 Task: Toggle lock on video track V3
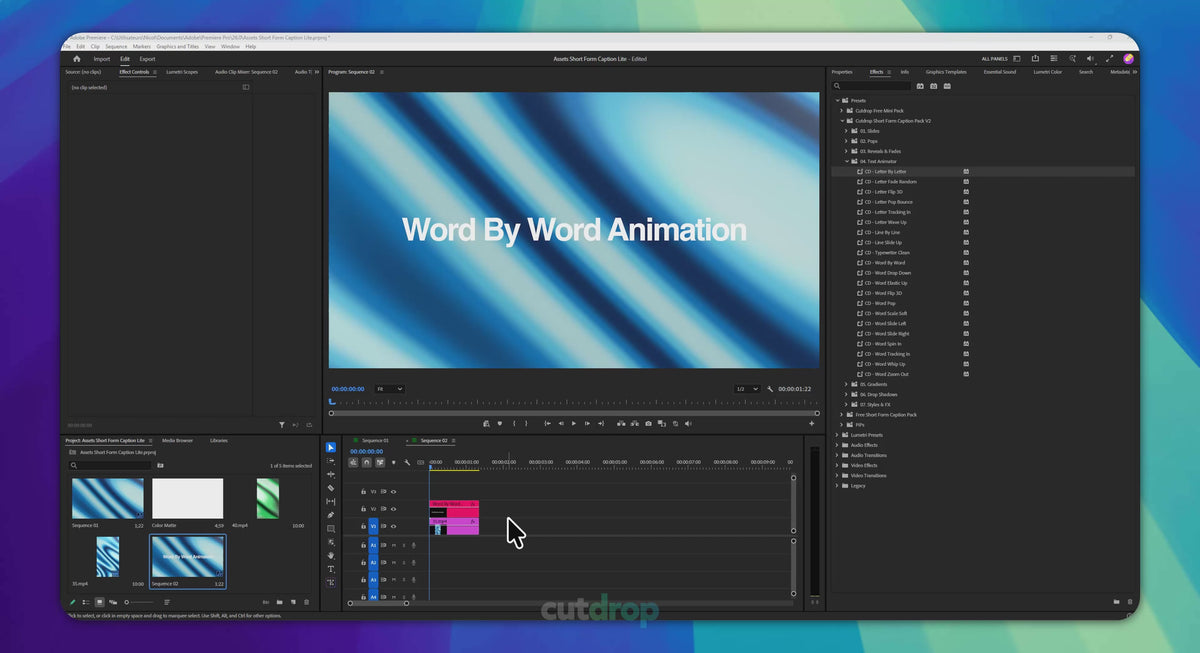point(363,492)
